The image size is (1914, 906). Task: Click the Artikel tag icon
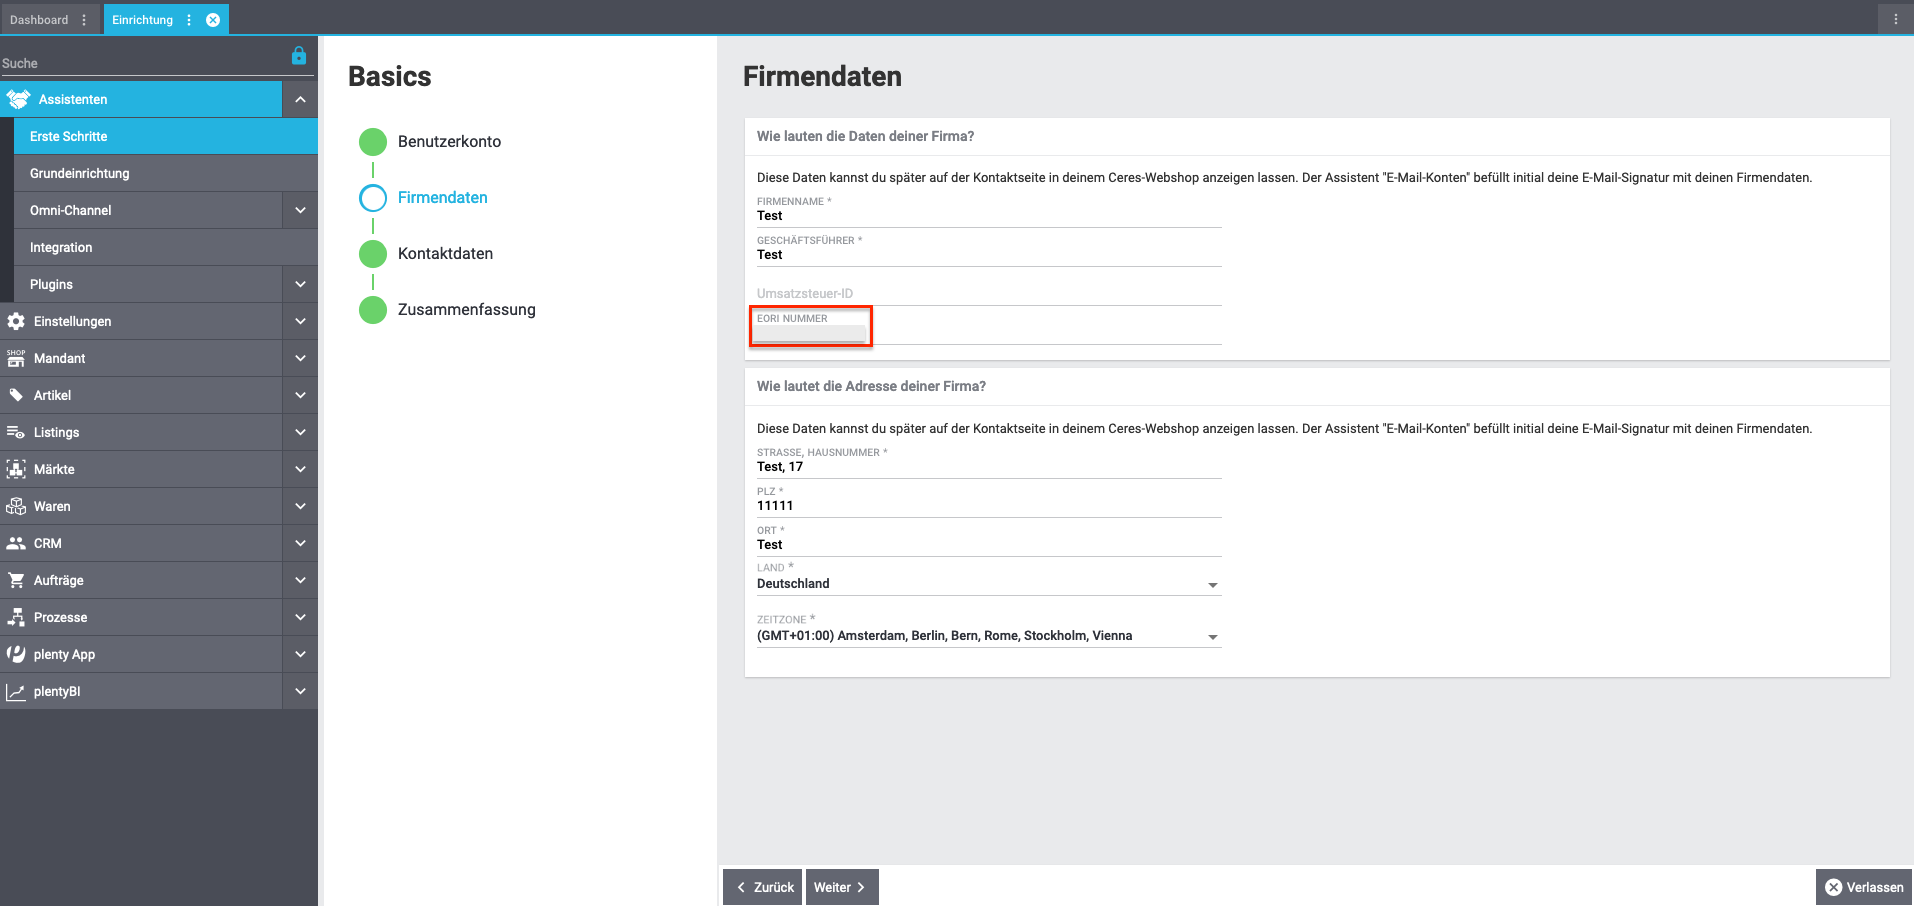[x=16, y=395]
